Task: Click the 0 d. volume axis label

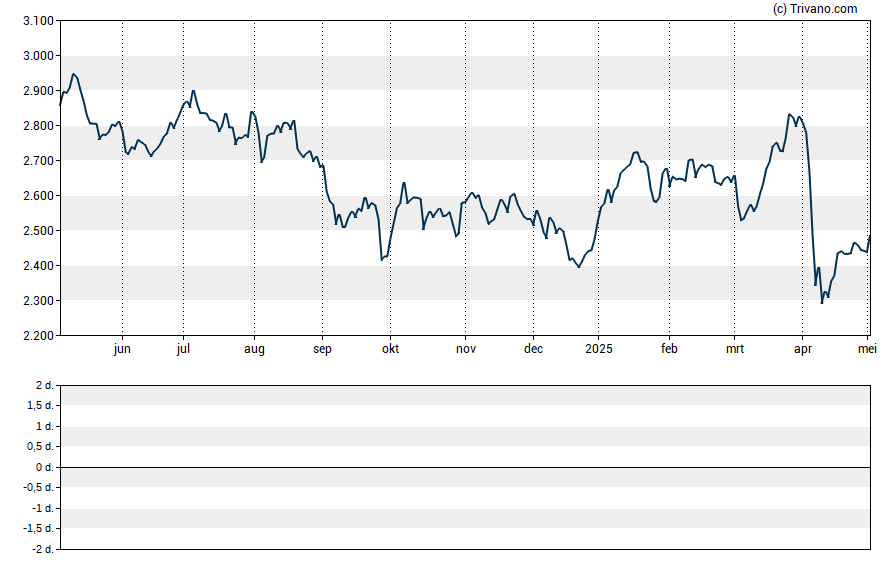Action: coord(45,468)
